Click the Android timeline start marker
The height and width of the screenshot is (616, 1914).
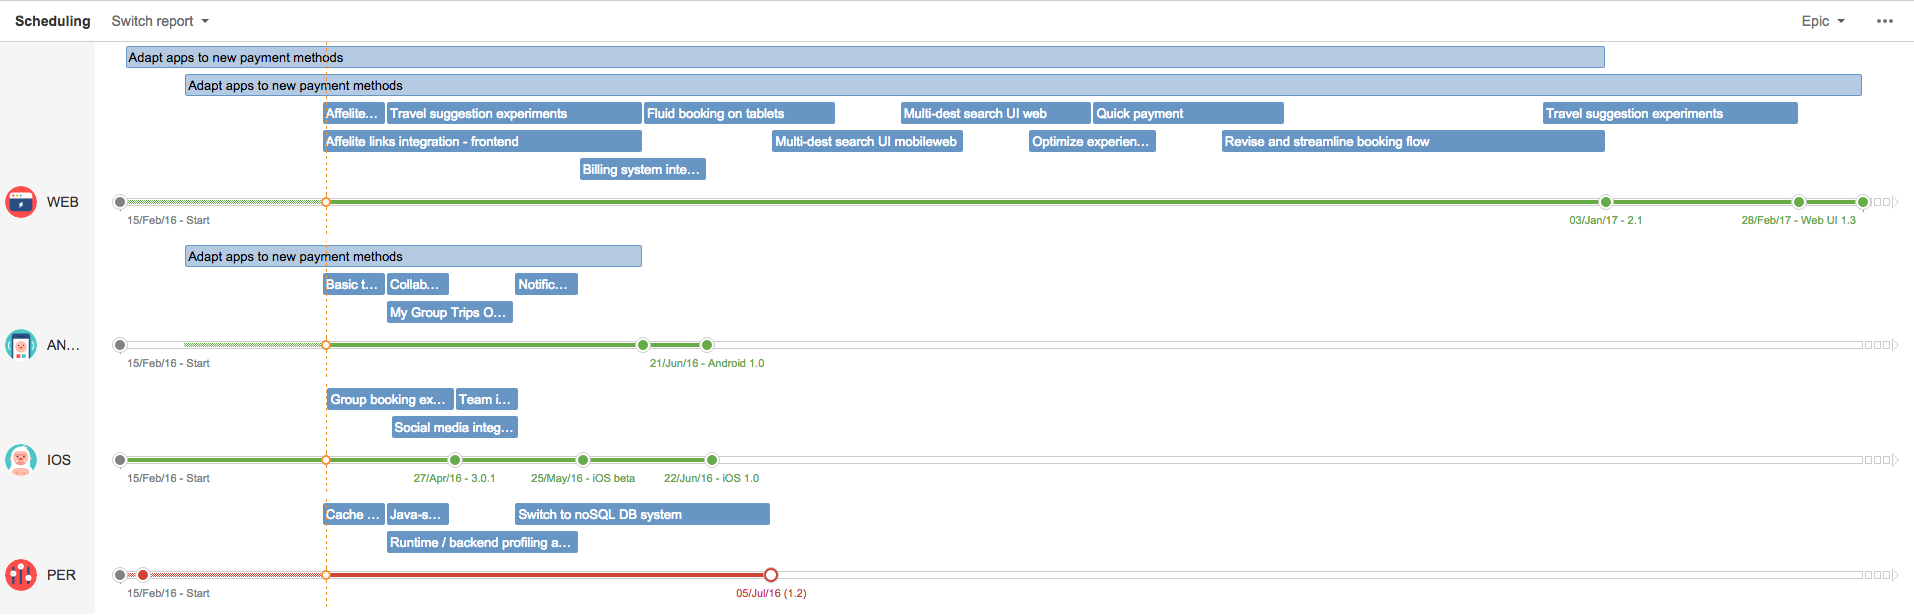(120, 345)
